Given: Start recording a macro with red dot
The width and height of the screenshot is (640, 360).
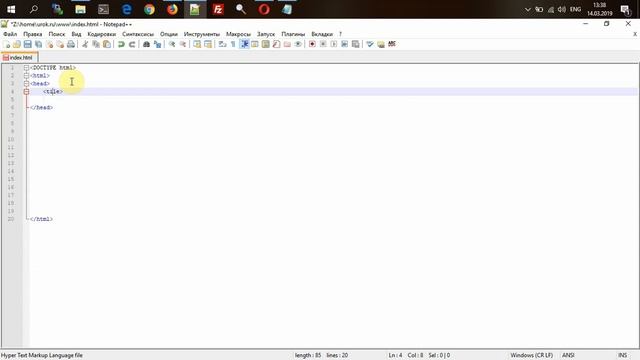Looking at the screenshot, I should (312, 44).
